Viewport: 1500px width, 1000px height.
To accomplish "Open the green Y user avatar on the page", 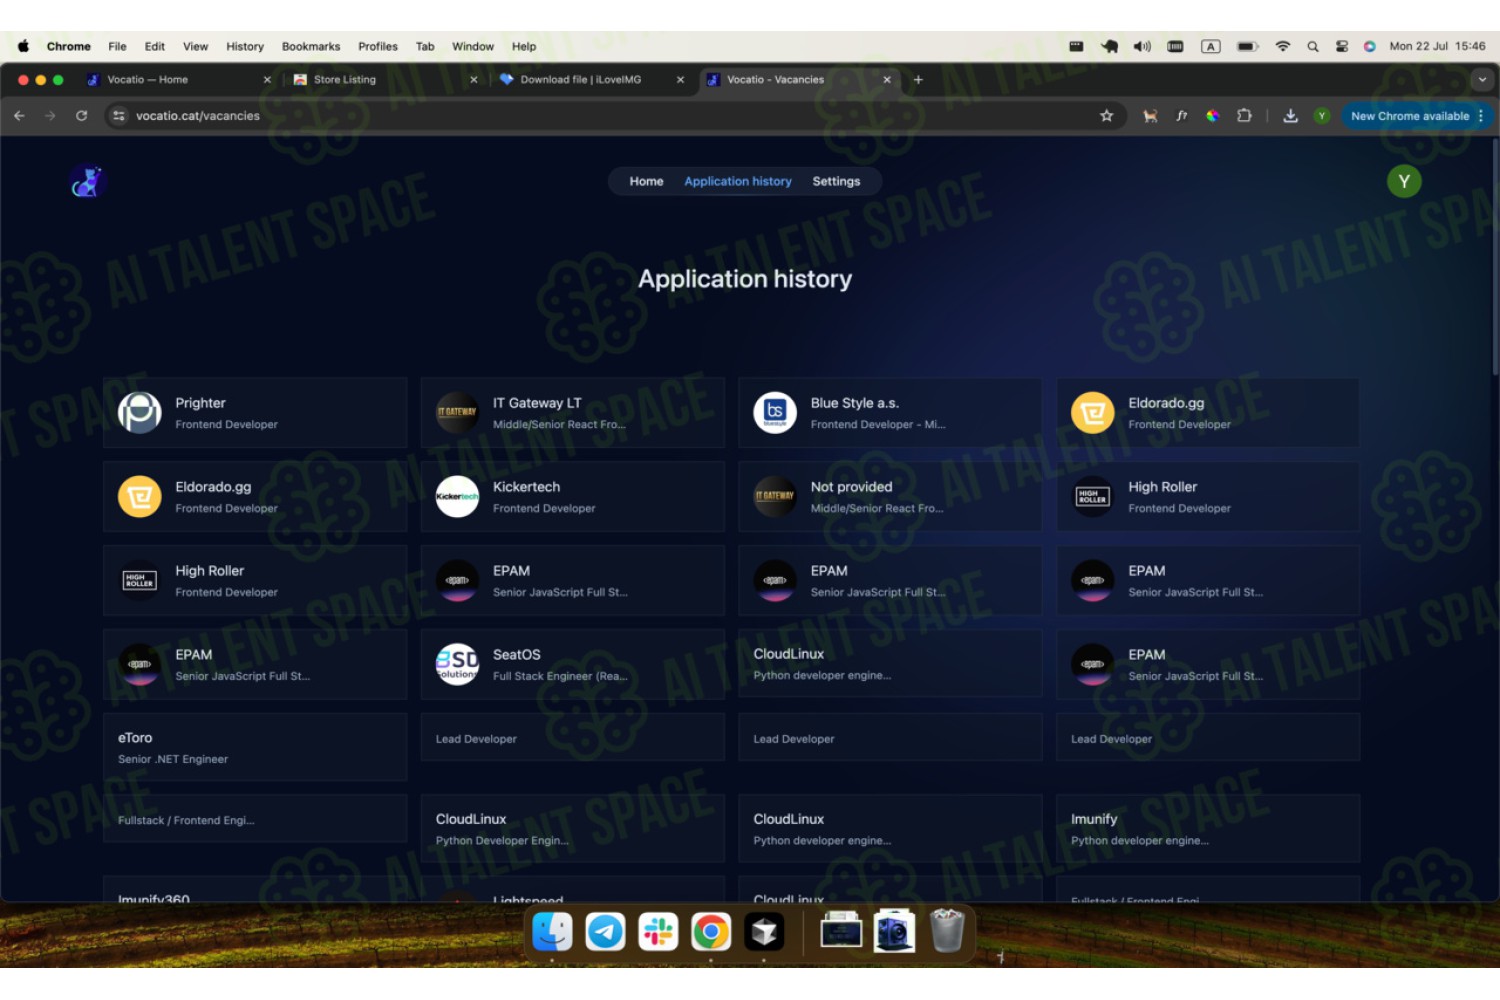I will point(1404,181).
